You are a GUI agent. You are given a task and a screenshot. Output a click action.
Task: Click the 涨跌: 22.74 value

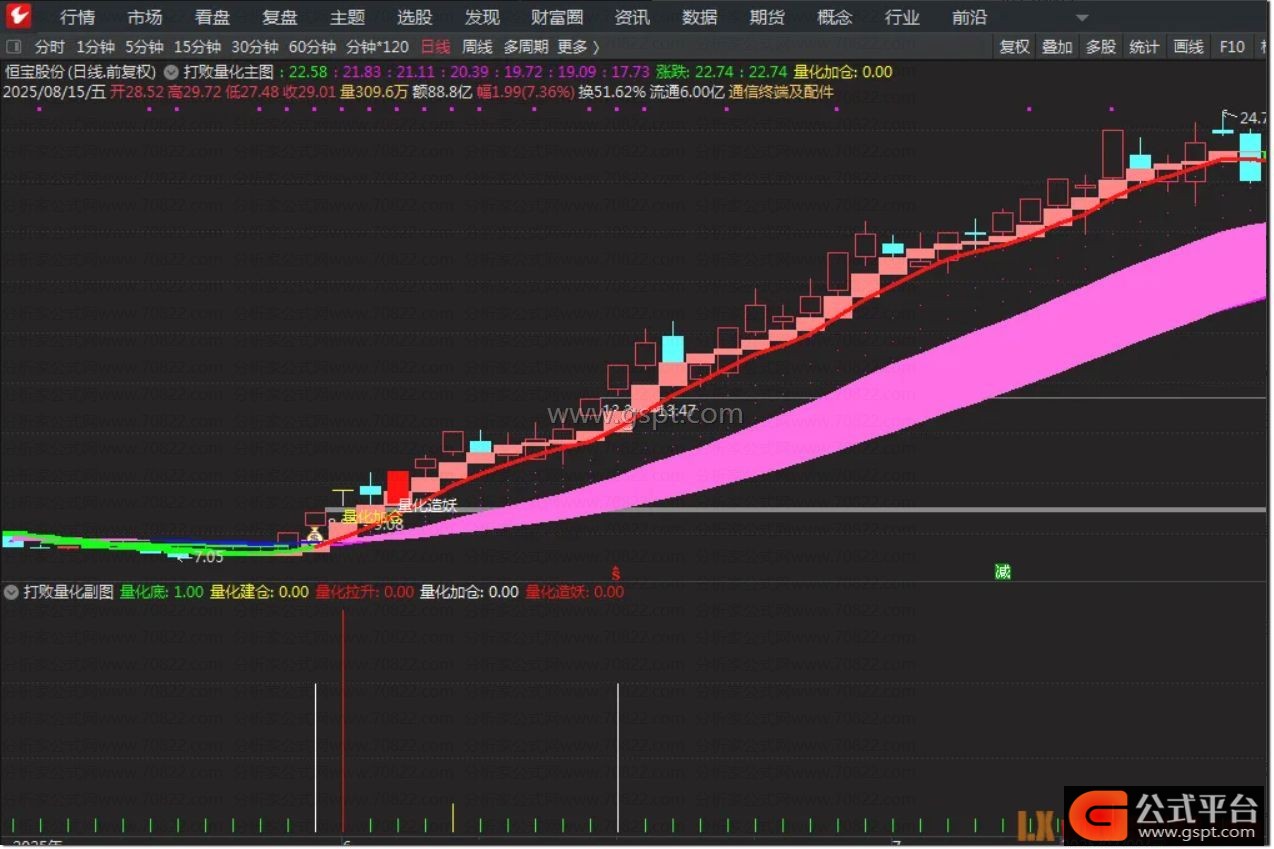click(x=693, y=72)
